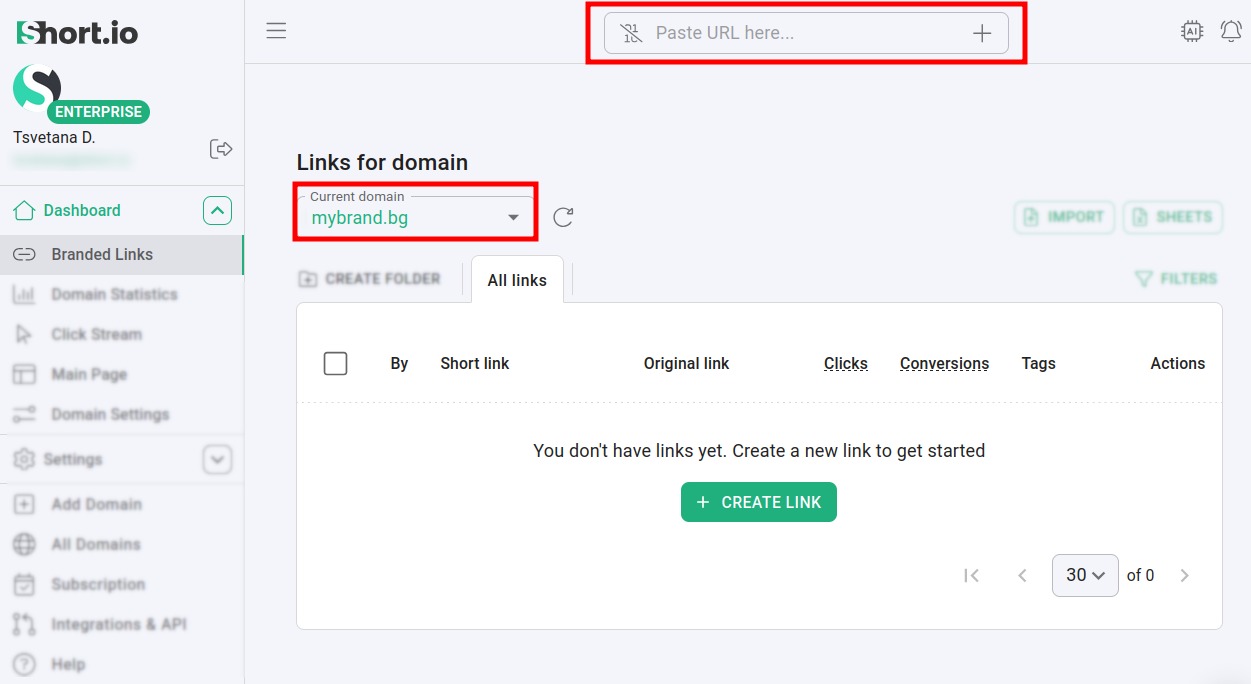Open Help from the sidebar
Screen dimensions: 1251x684
(68, 664)
